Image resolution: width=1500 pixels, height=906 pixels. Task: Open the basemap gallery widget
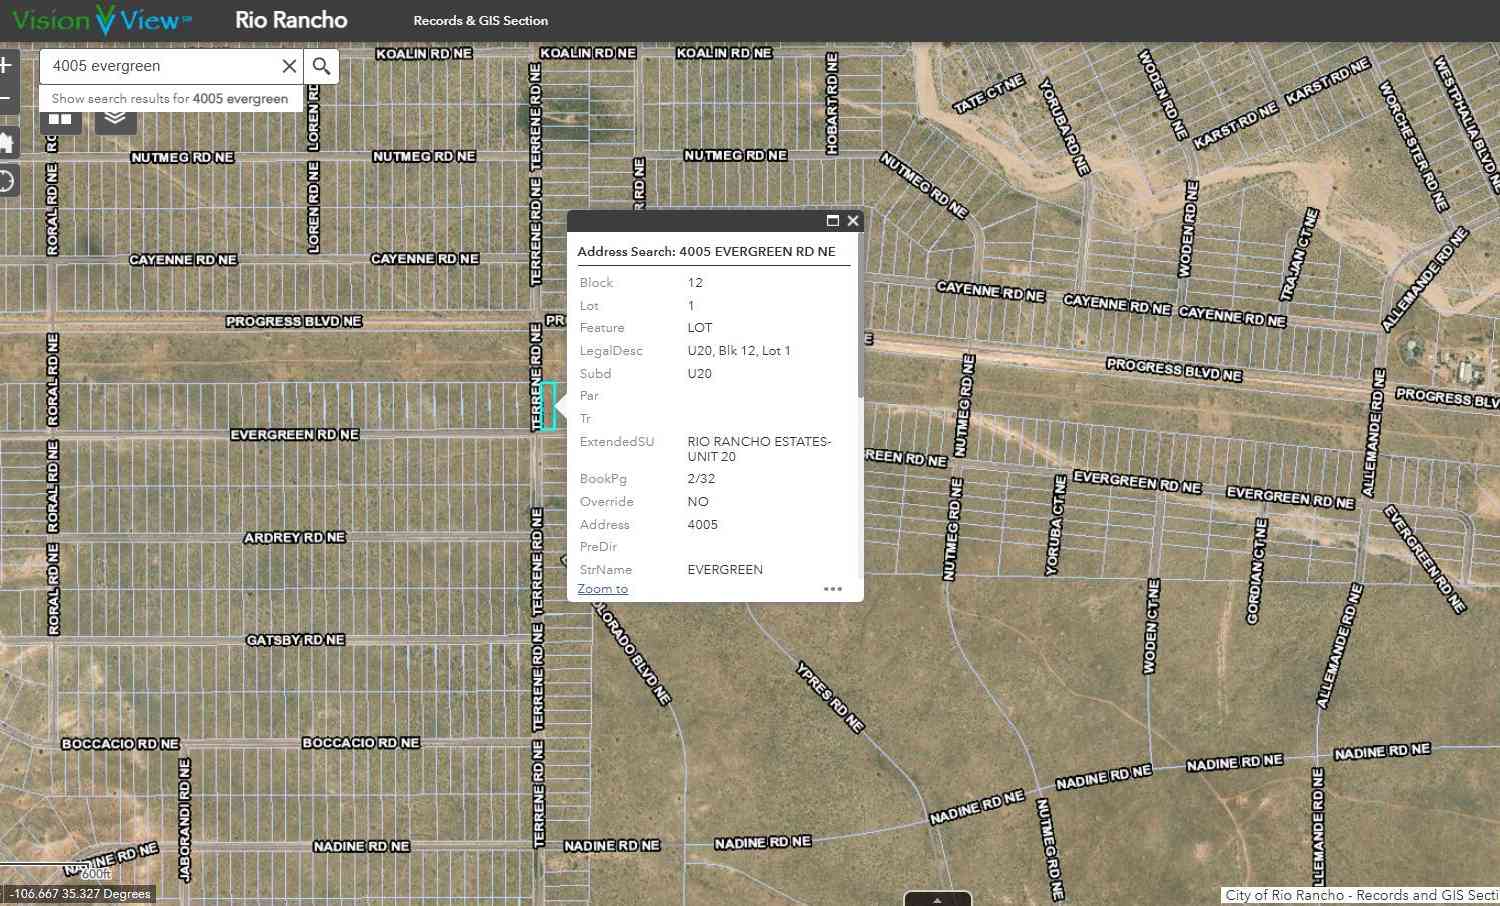pos(61,119)
